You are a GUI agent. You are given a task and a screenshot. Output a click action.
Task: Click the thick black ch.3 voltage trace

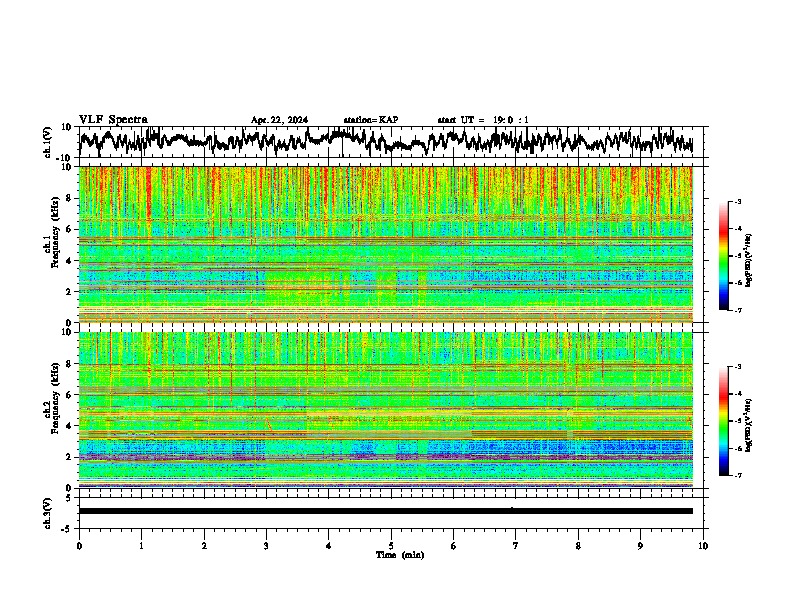[386, 511]
